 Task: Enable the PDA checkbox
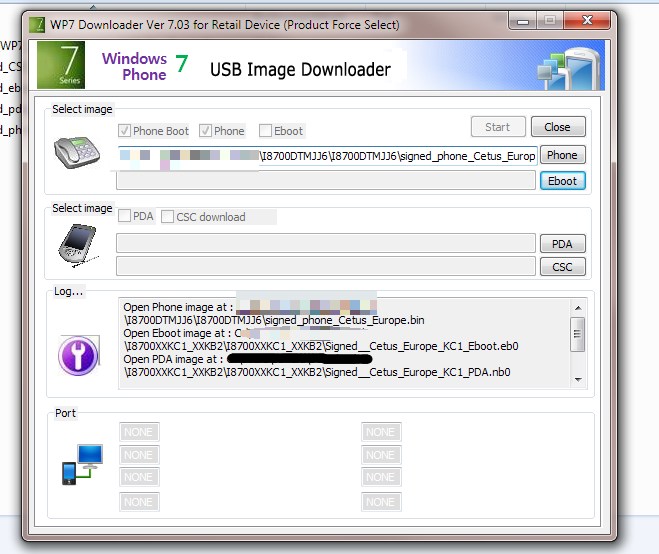tap(124, 216)
